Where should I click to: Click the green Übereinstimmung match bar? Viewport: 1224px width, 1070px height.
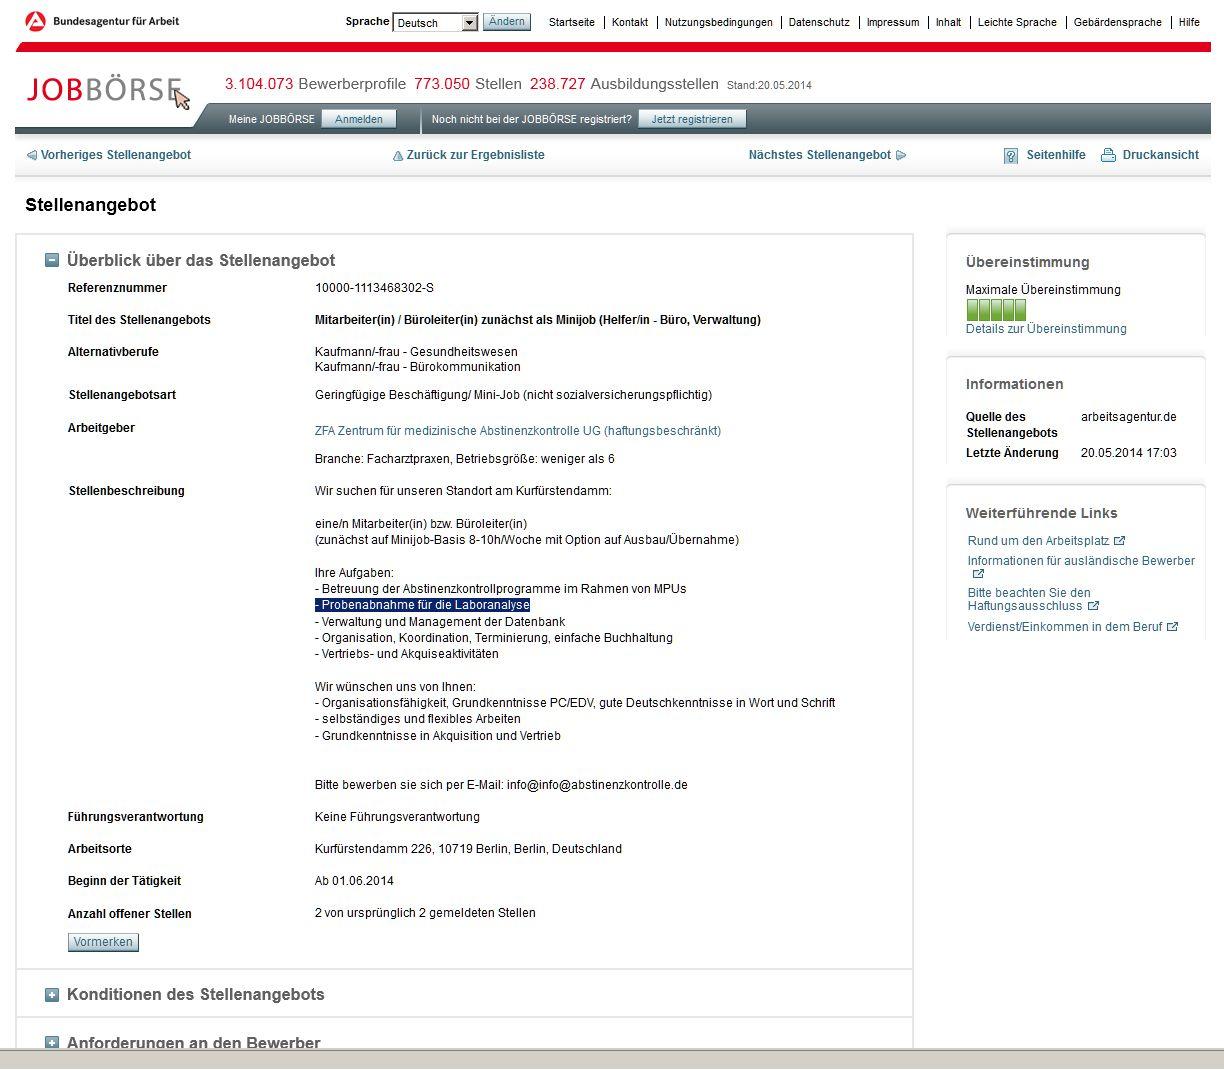996,310
